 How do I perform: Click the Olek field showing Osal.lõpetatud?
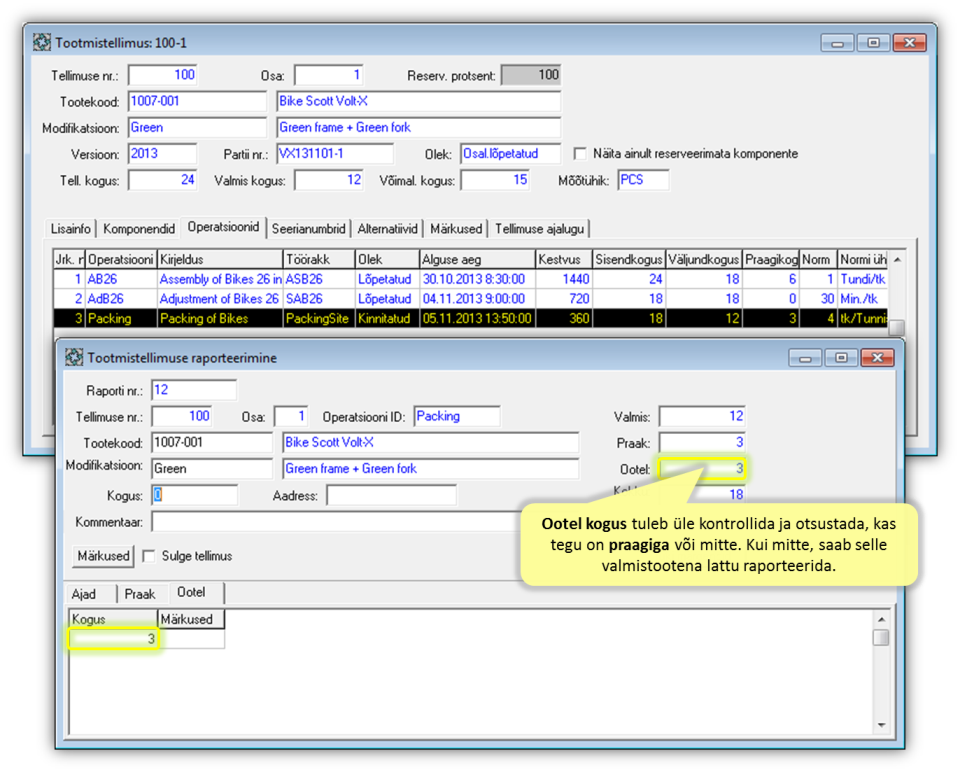510,154
